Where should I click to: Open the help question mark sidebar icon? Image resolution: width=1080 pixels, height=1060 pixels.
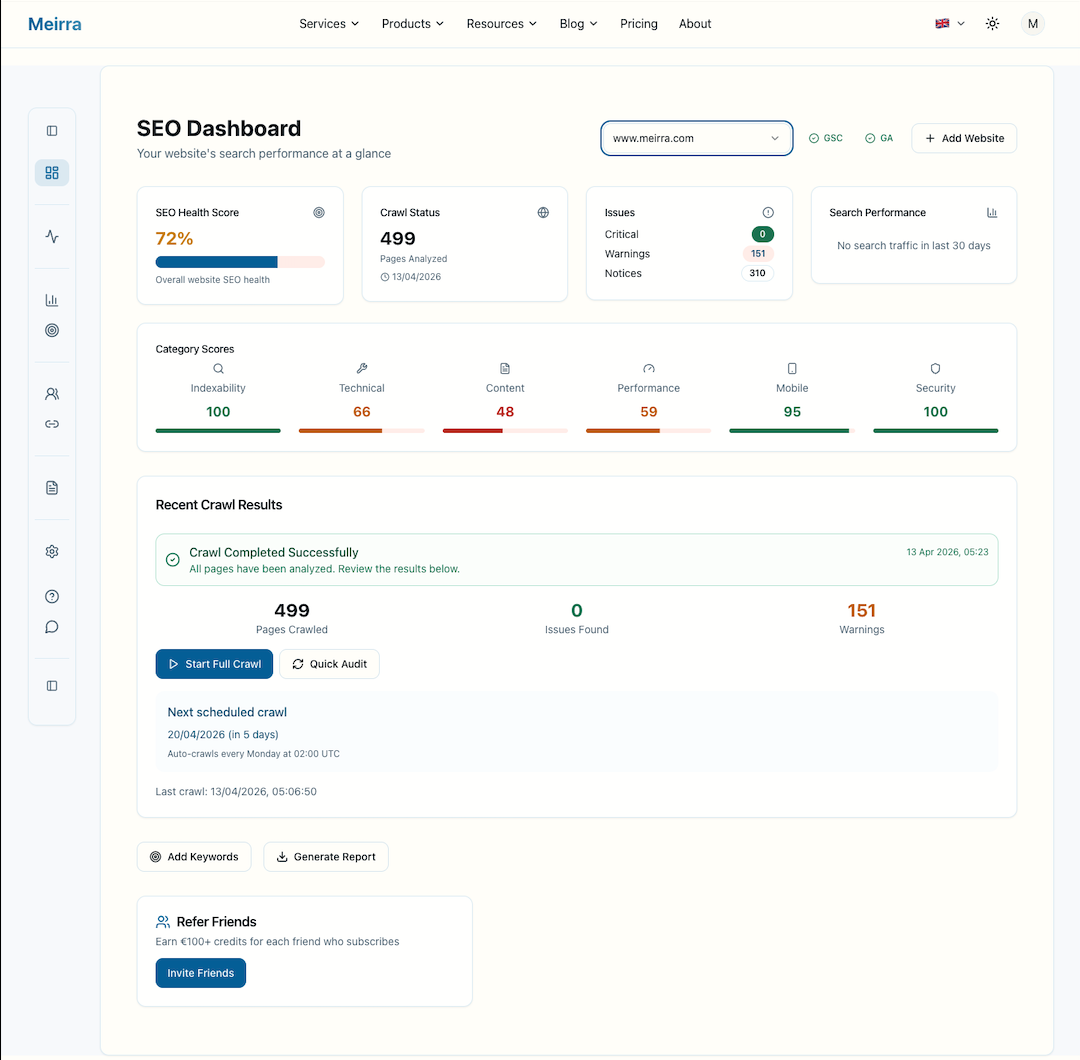[52, 596]
